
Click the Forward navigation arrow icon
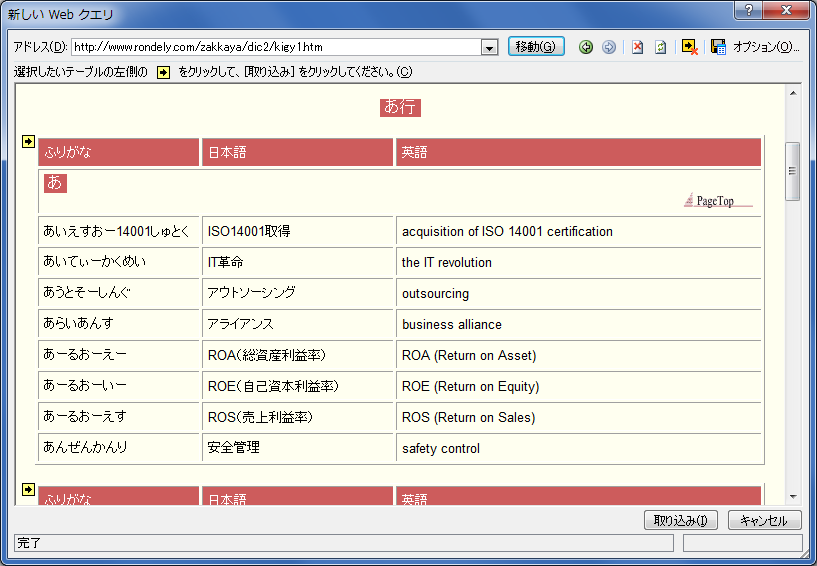click(608, 47)
